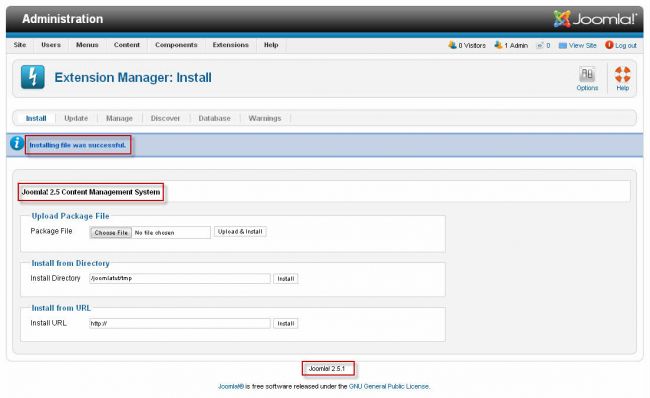
Task: Open the Help lifebuoy icon
Action: pyautogui.click(x=622, y=78)
